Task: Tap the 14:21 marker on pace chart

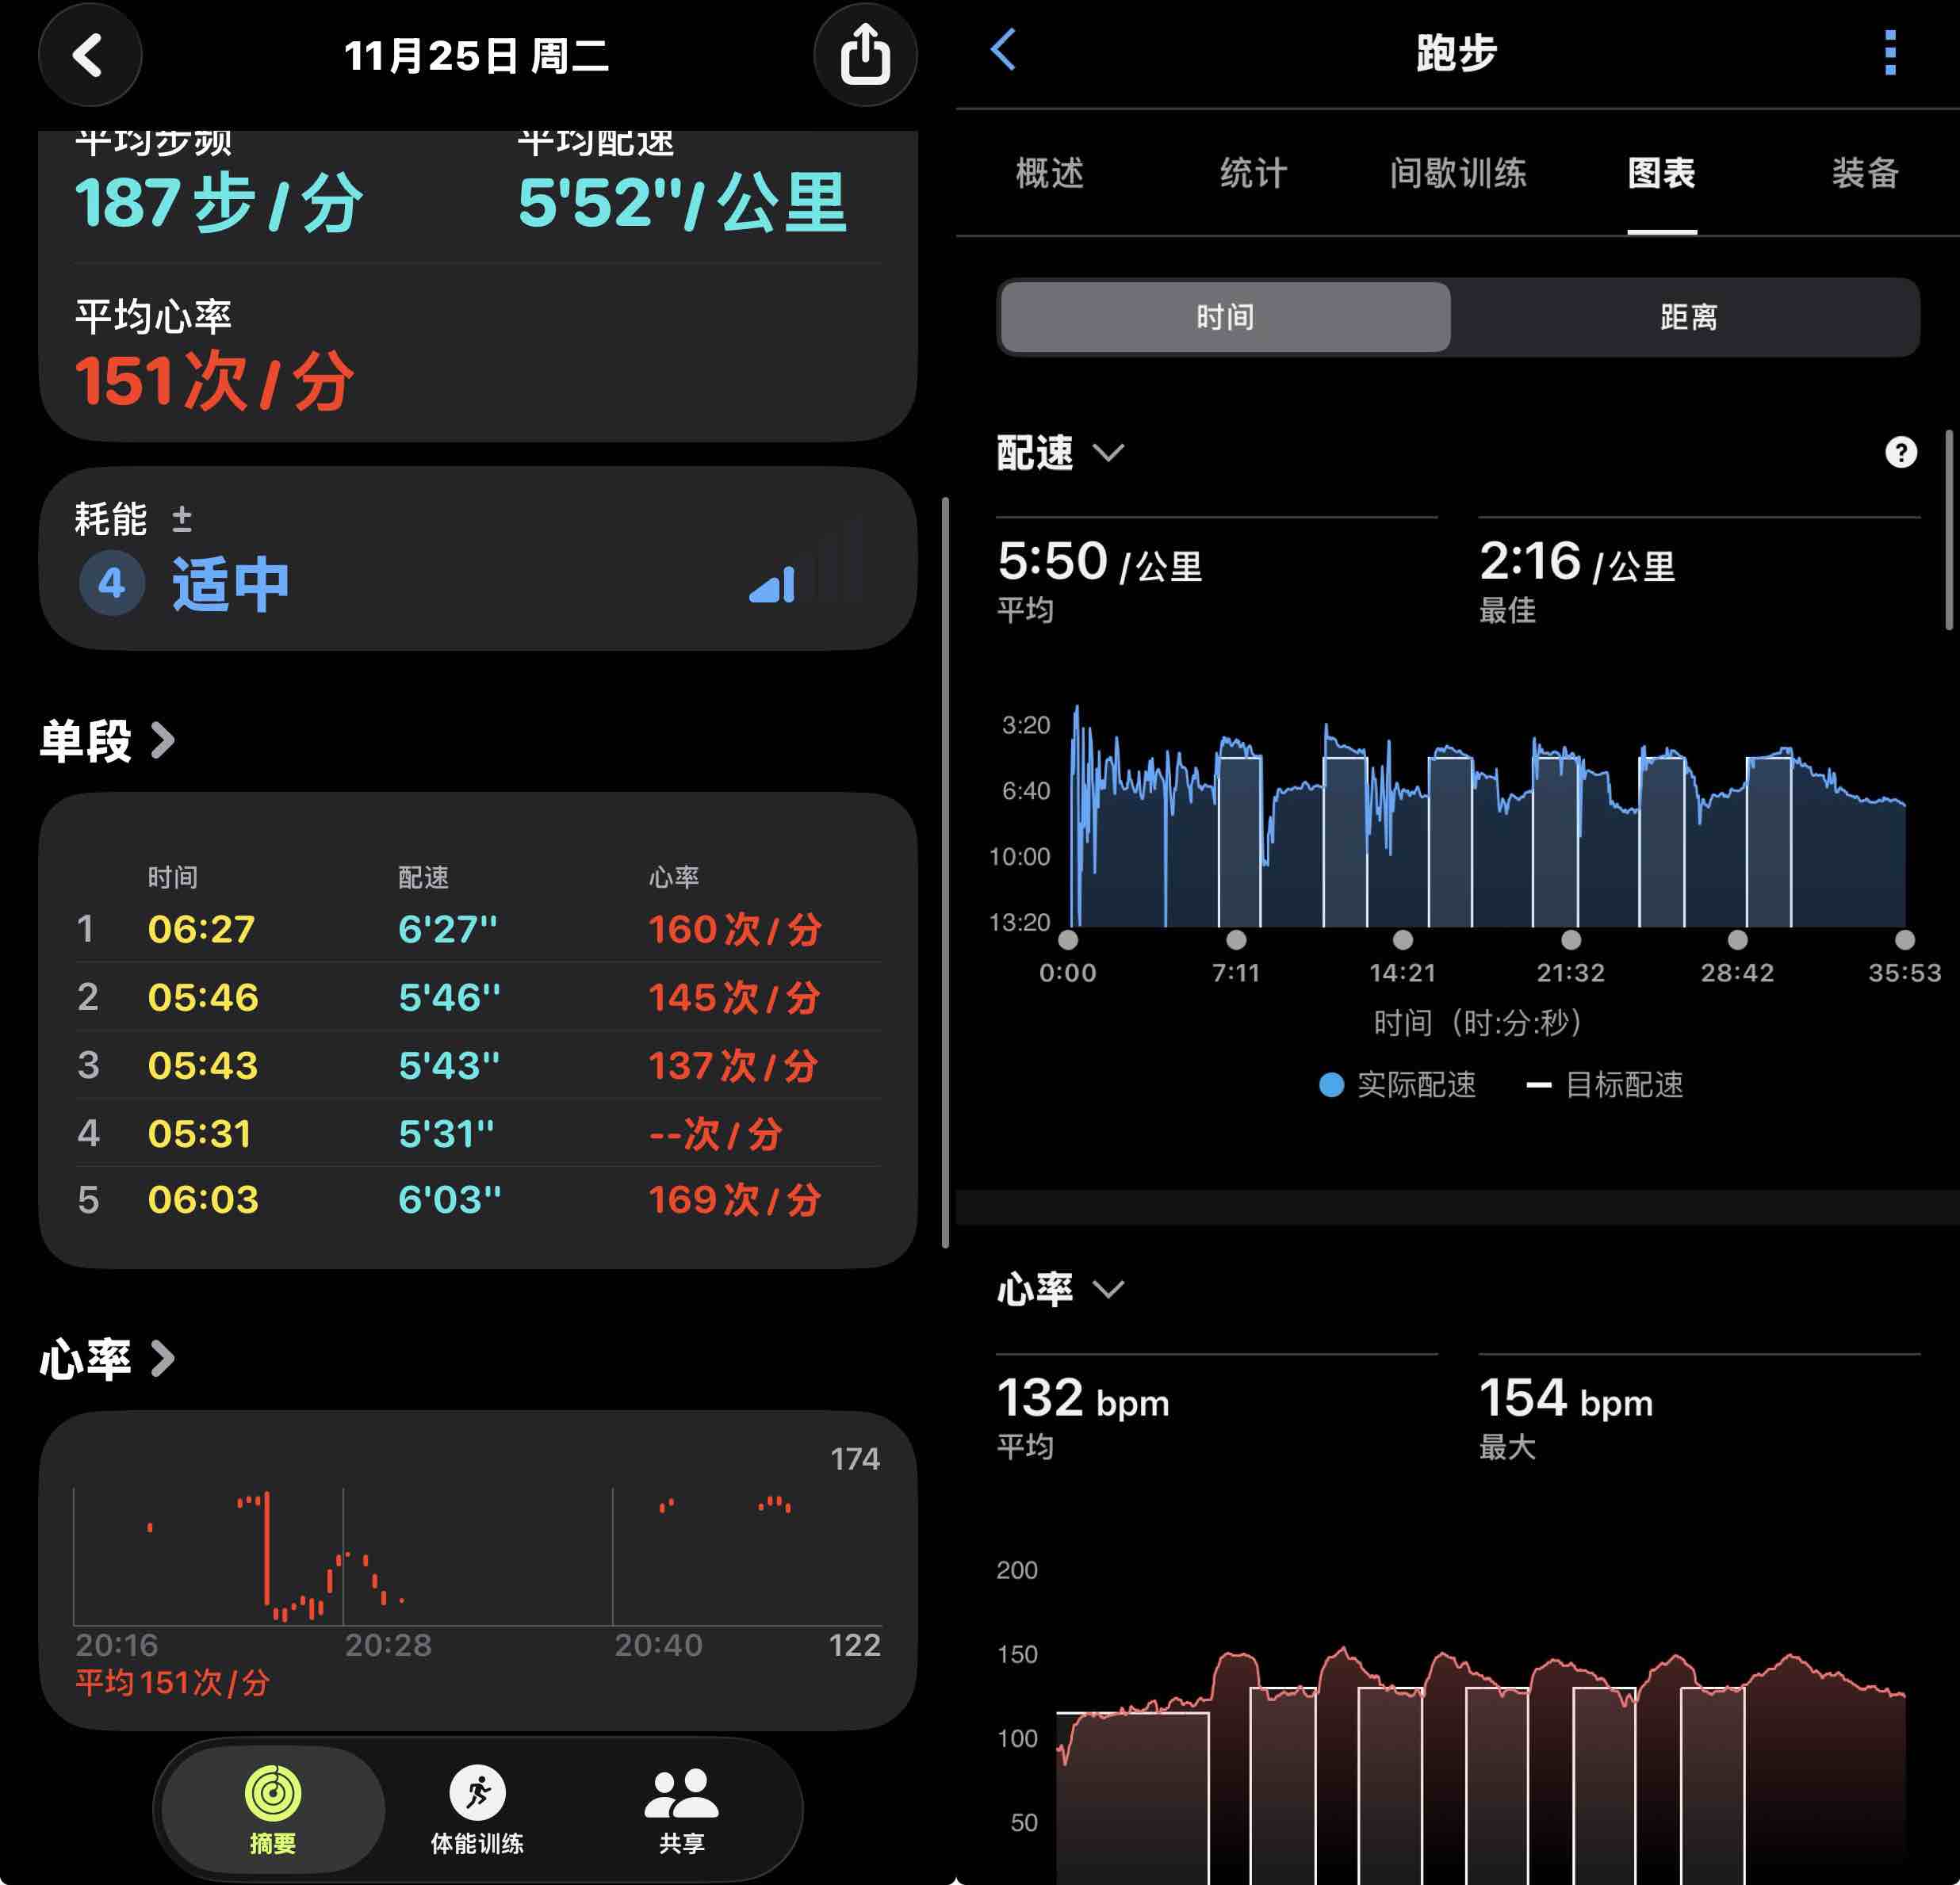Action: tap(1403, 940)
